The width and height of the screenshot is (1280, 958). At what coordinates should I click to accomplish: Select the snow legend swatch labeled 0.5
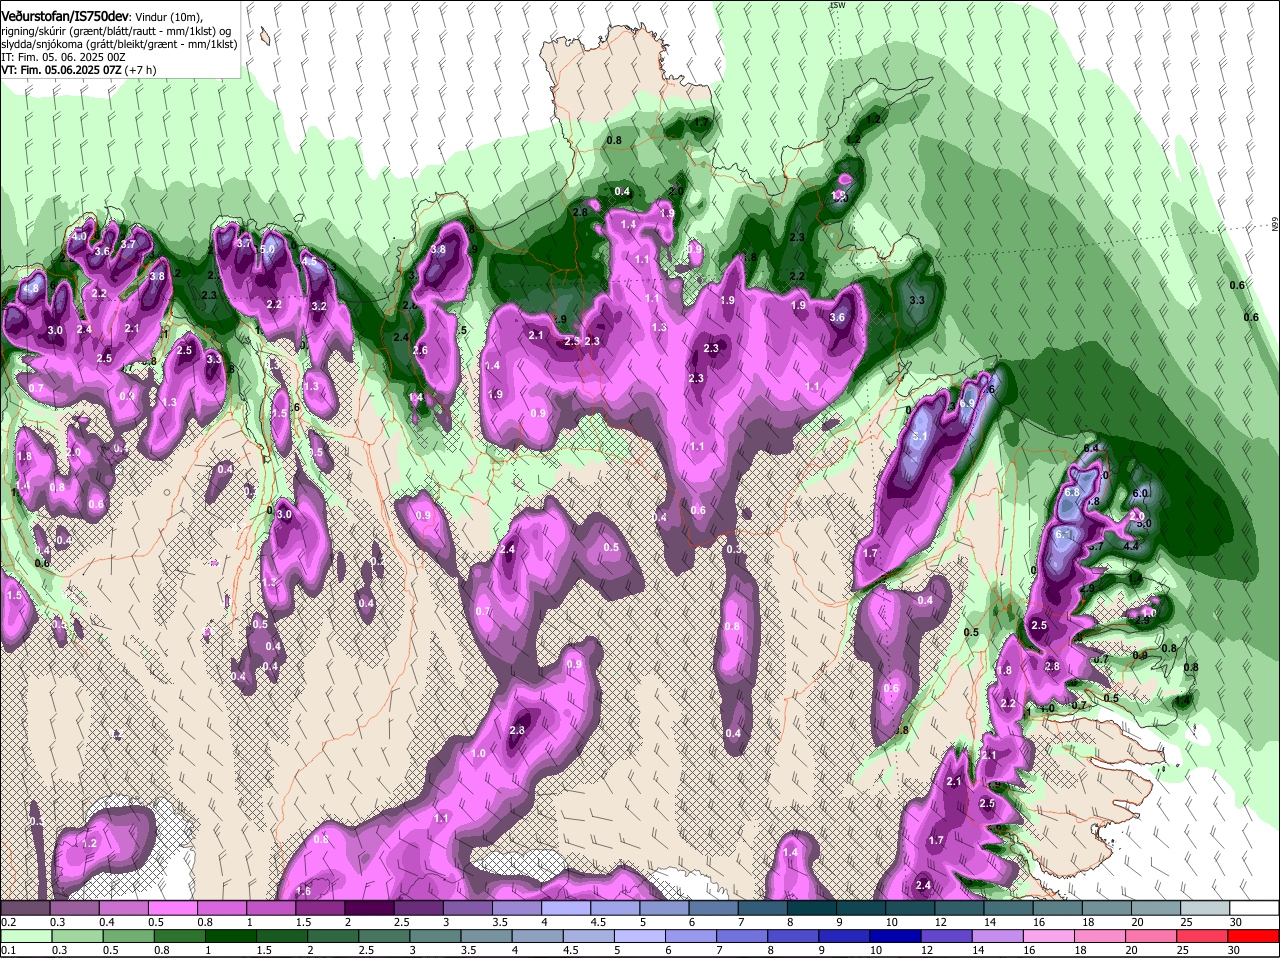173,907
